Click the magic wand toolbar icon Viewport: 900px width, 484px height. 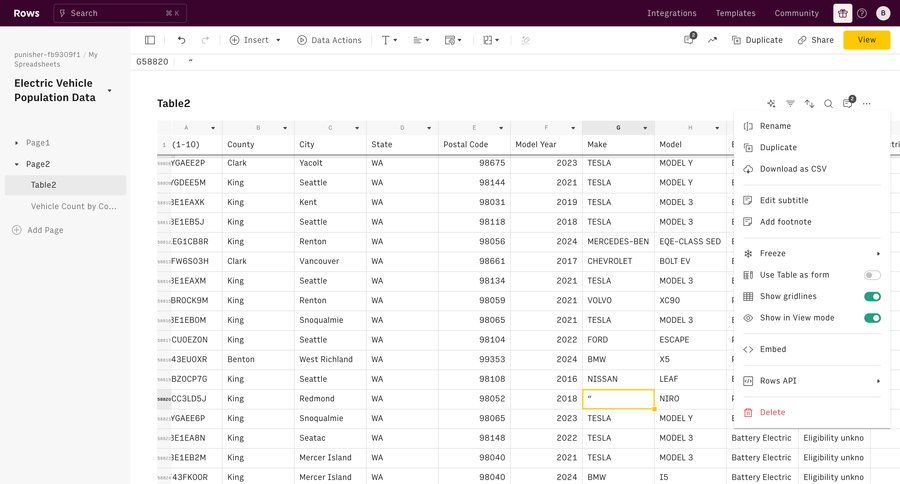pos(525,40)
